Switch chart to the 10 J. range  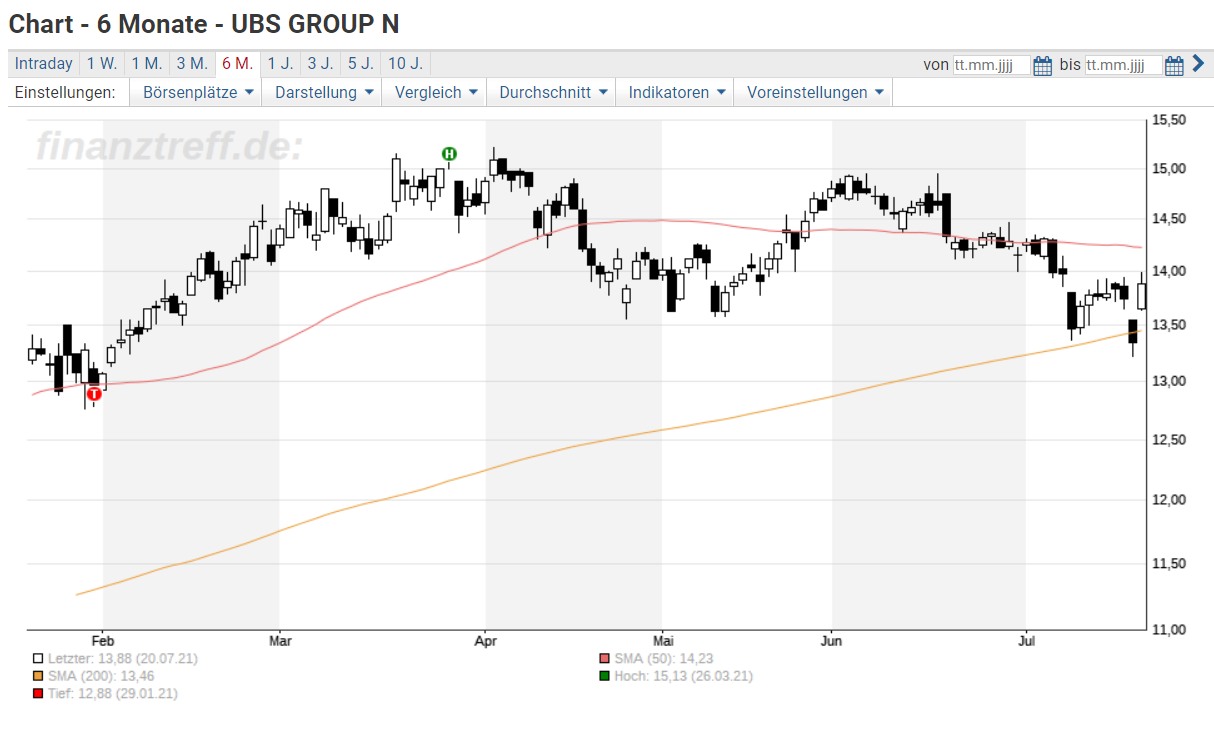click(405, 64)
